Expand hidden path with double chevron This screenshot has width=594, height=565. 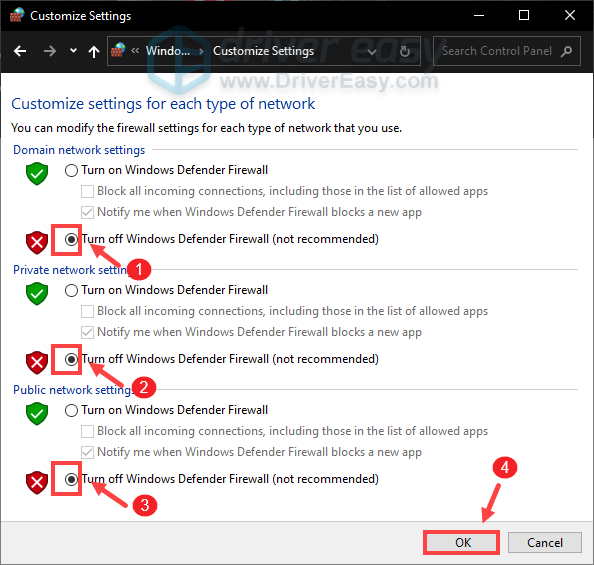[135, 50]
